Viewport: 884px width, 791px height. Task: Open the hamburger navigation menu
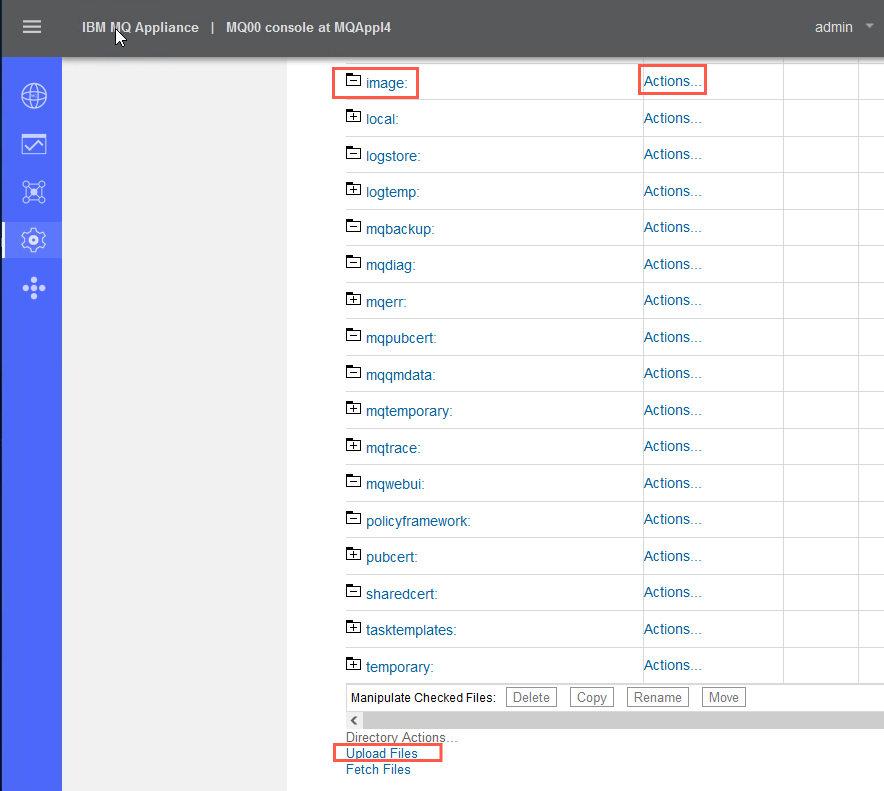click(x=32, y=26)
